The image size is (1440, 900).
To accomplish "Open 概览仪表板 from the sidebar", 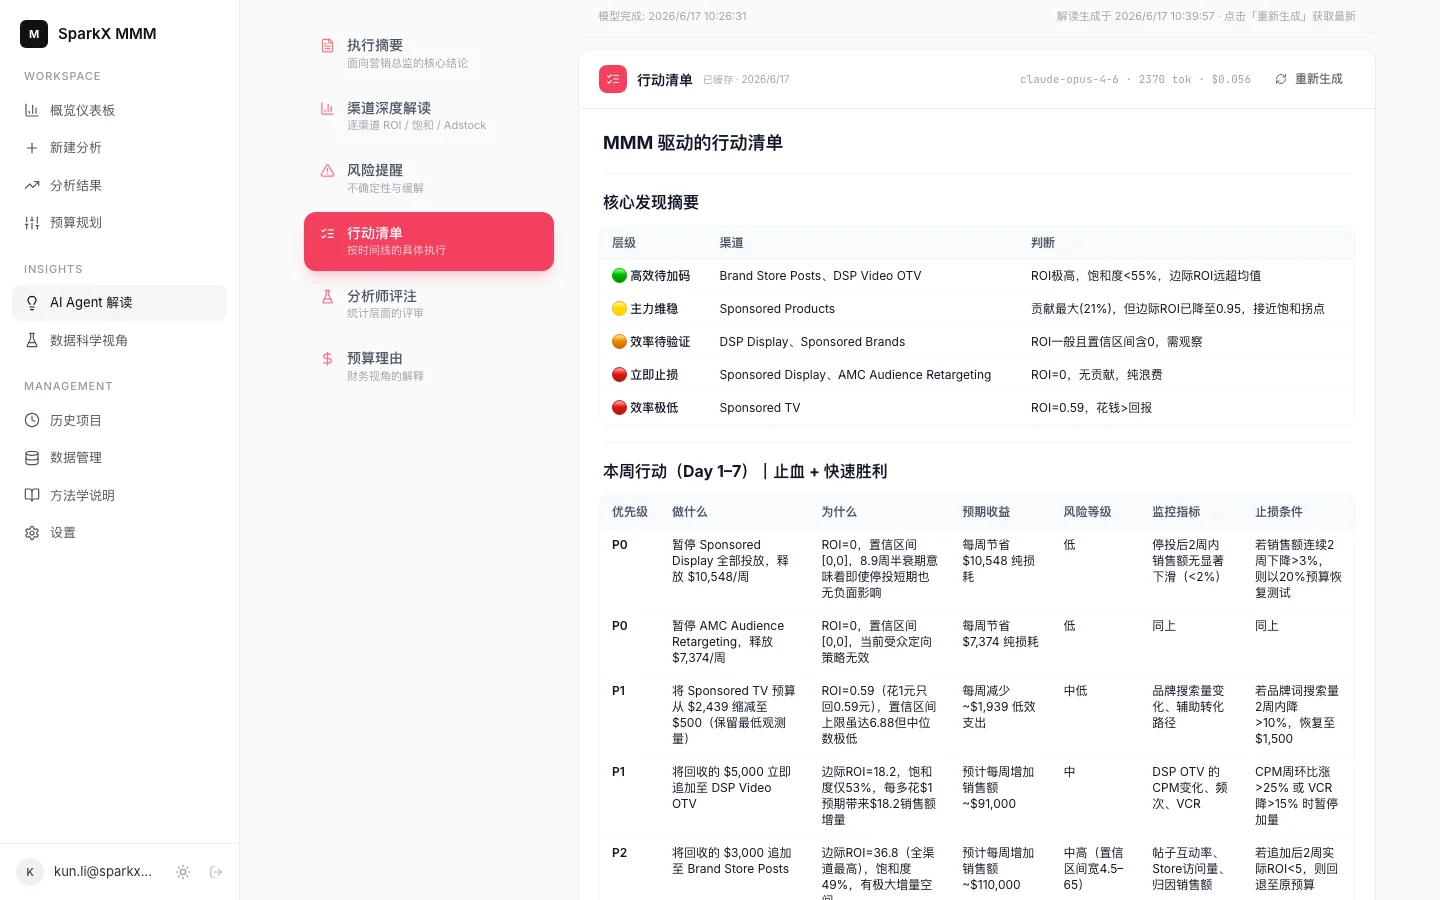I will [119, 110].
